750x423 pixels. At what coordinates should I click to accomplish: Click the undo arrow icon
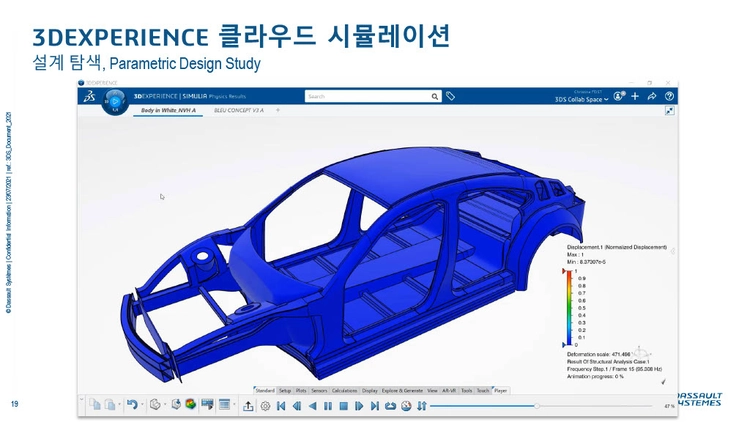pyautogui.click(x=132, y=405)
